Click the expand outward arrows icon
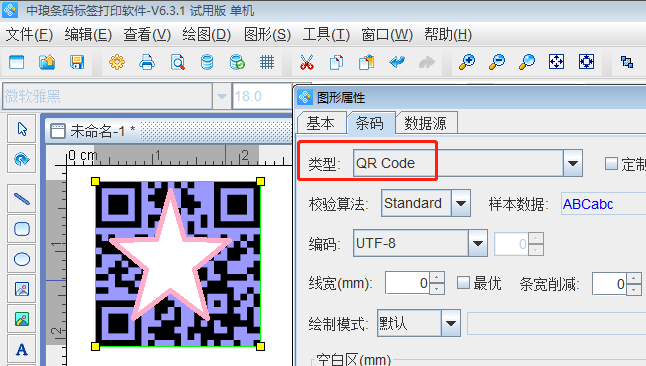The width and height of the screenshot is (646, 366). click(586, 62)
